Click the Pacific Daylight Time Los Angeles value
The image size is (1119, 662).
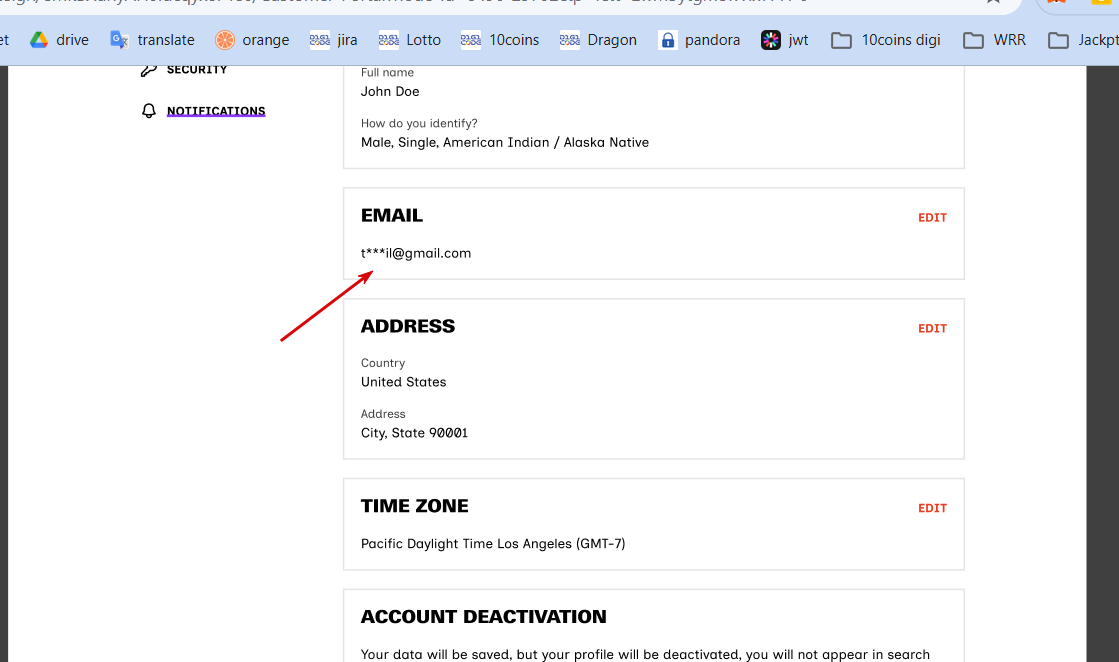tap(493, 544)
